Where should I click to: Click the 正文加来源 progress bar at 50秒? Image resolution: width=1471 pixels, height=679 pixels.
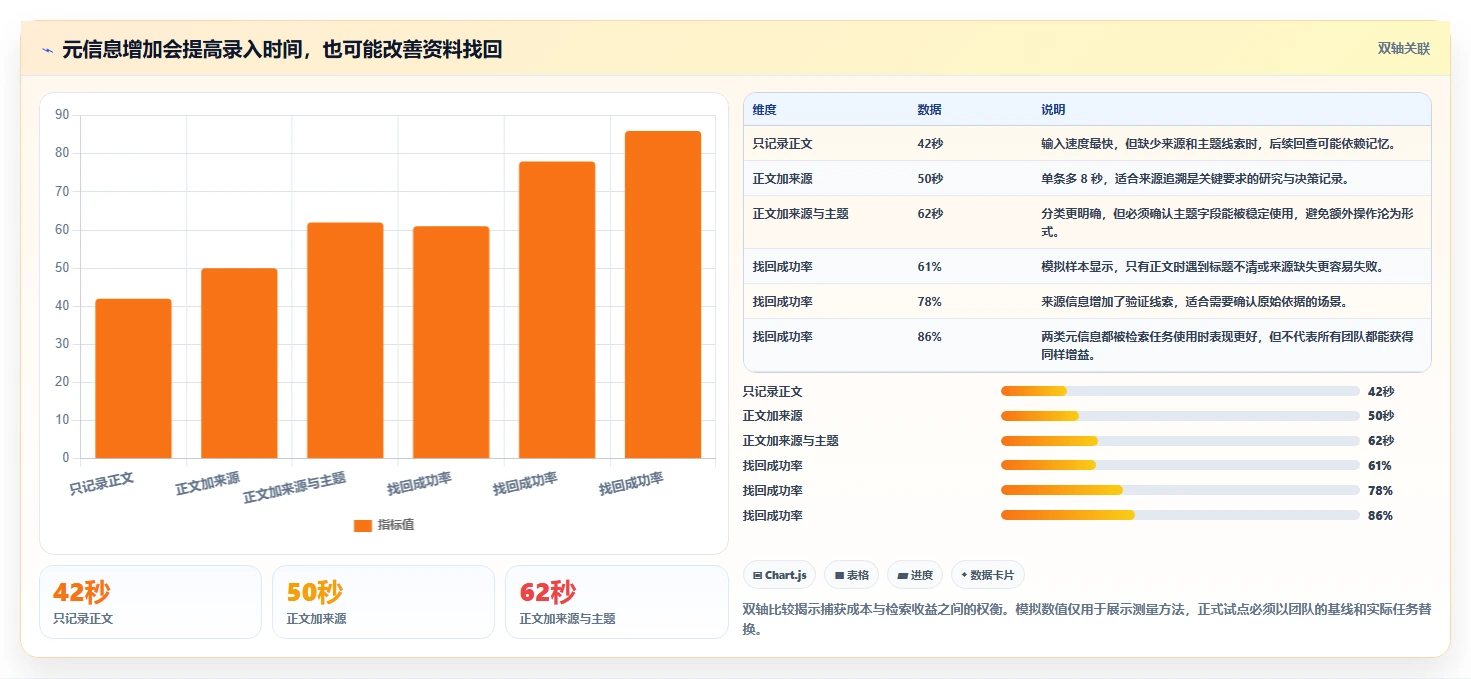(1180, 416)
